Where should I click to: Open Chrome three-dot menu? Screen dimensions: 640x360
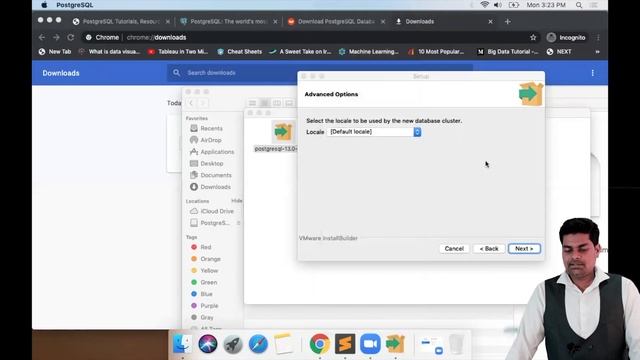(x=598, y=38)
